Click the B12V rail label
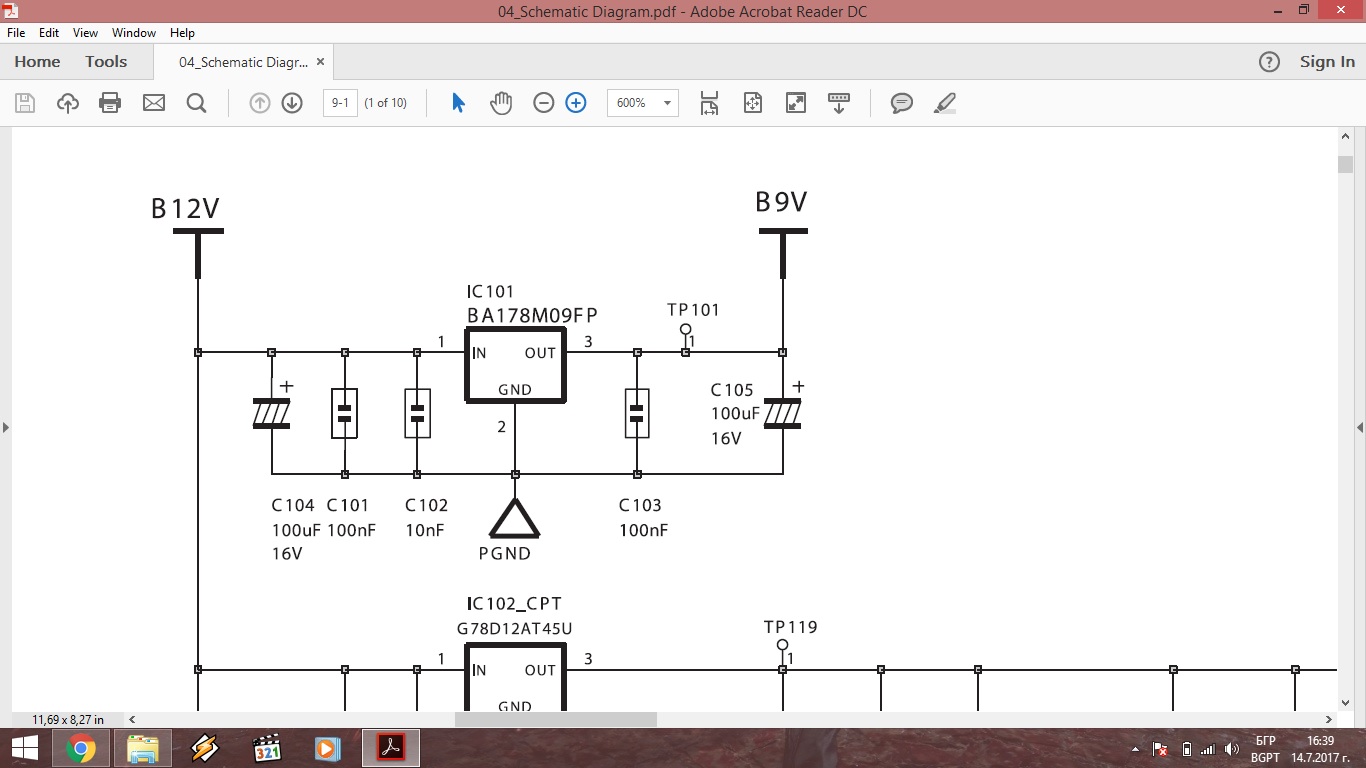The image size is (1366, 768). (185, 208)
